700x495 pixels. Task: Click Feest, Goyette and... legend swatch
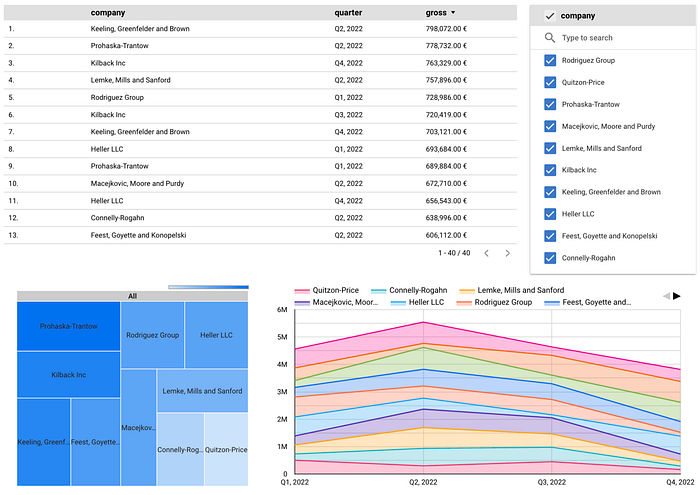[x=552, y=303]
